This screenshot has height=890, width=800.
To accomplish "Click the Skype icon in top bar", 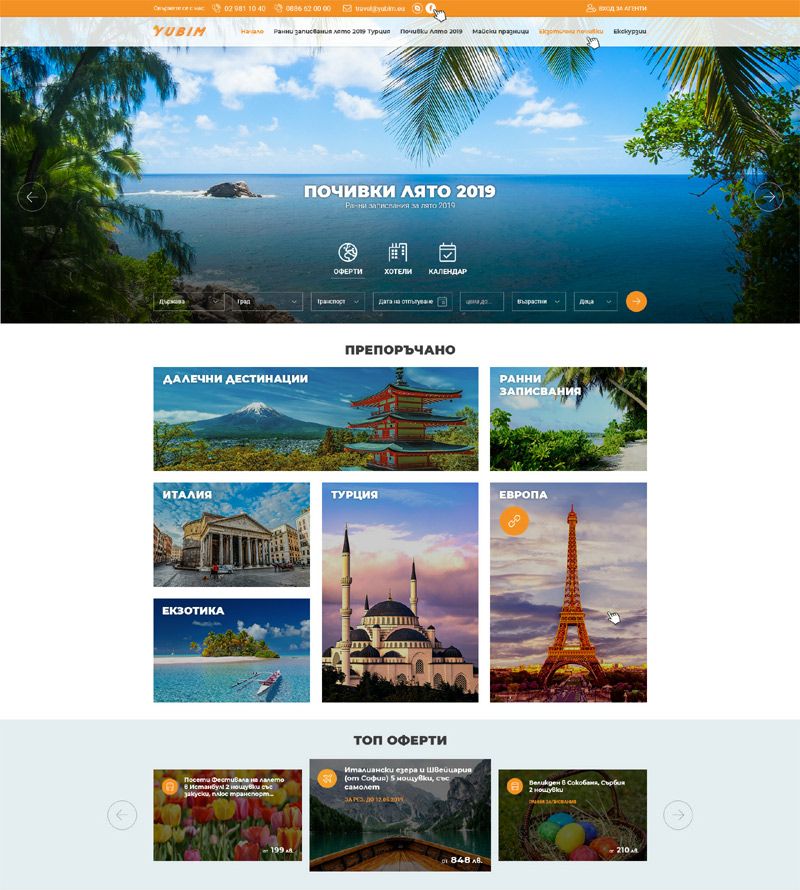I will click(x=417, y=8).
